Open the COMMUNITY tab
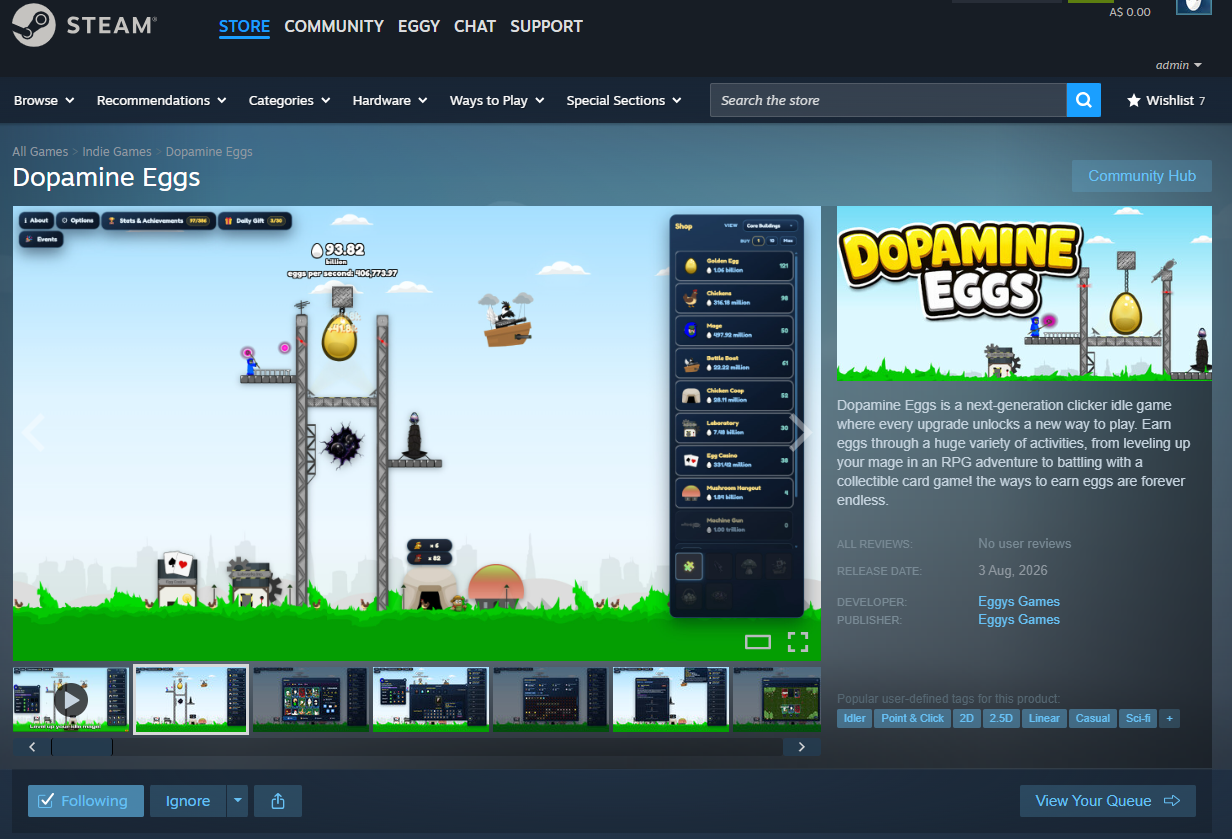 pos(334,26)
